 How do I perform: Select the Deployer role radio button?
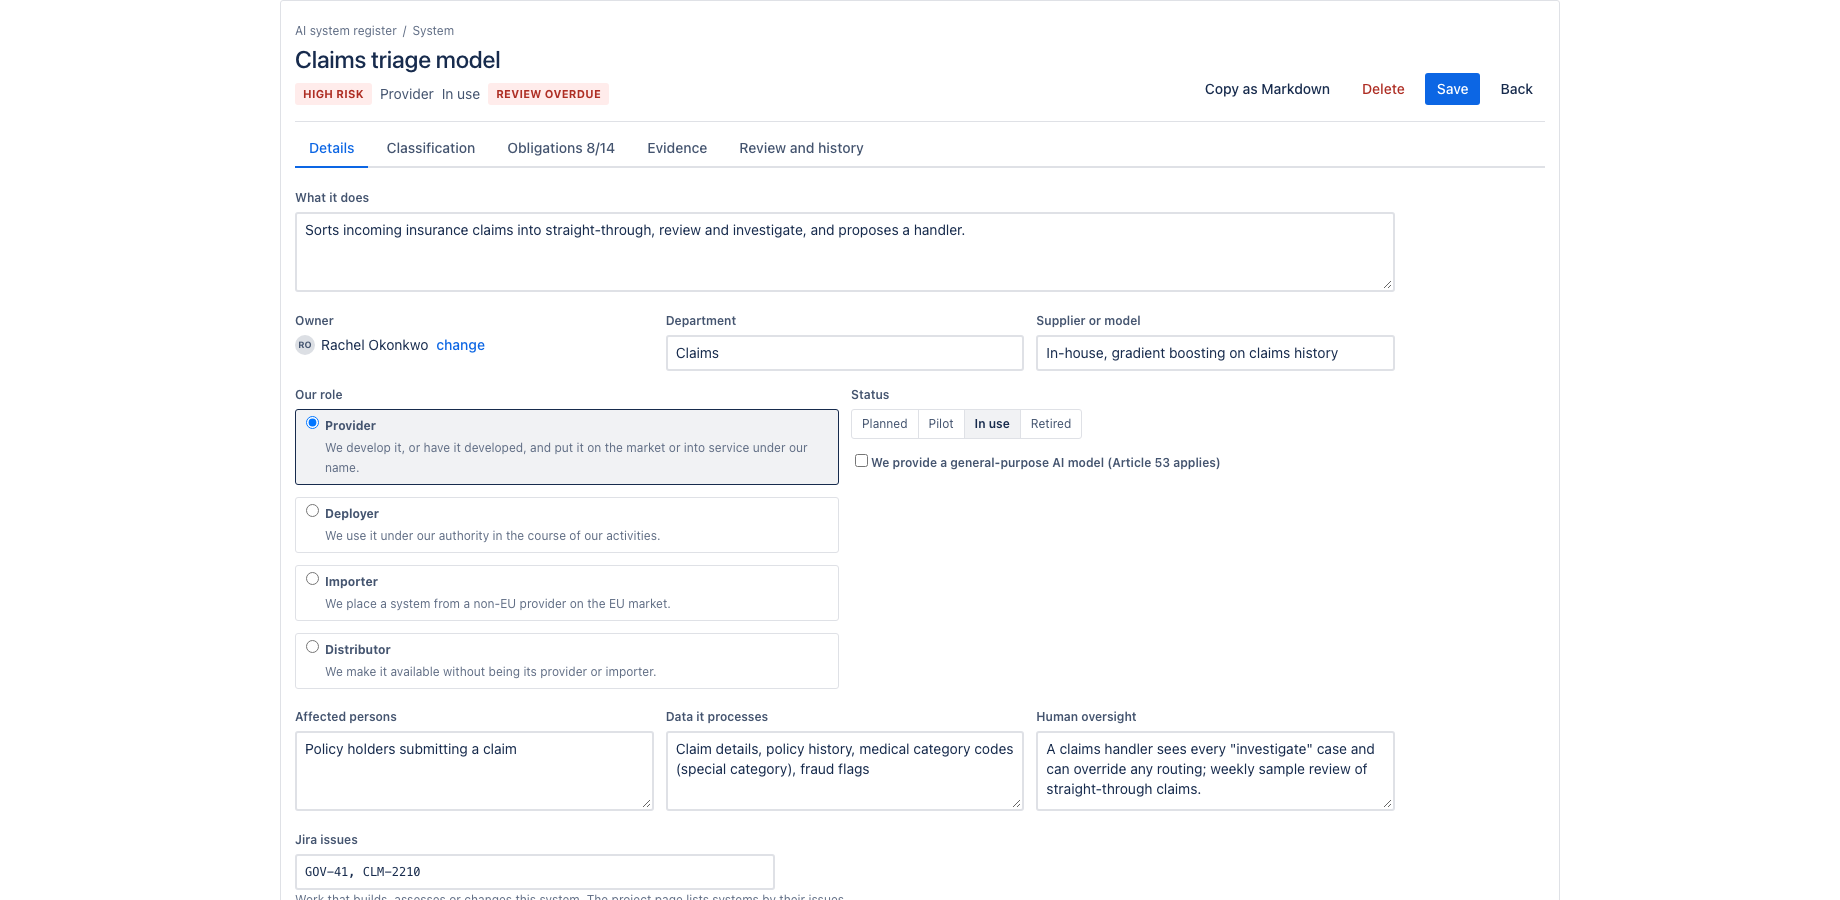[313, 511]
